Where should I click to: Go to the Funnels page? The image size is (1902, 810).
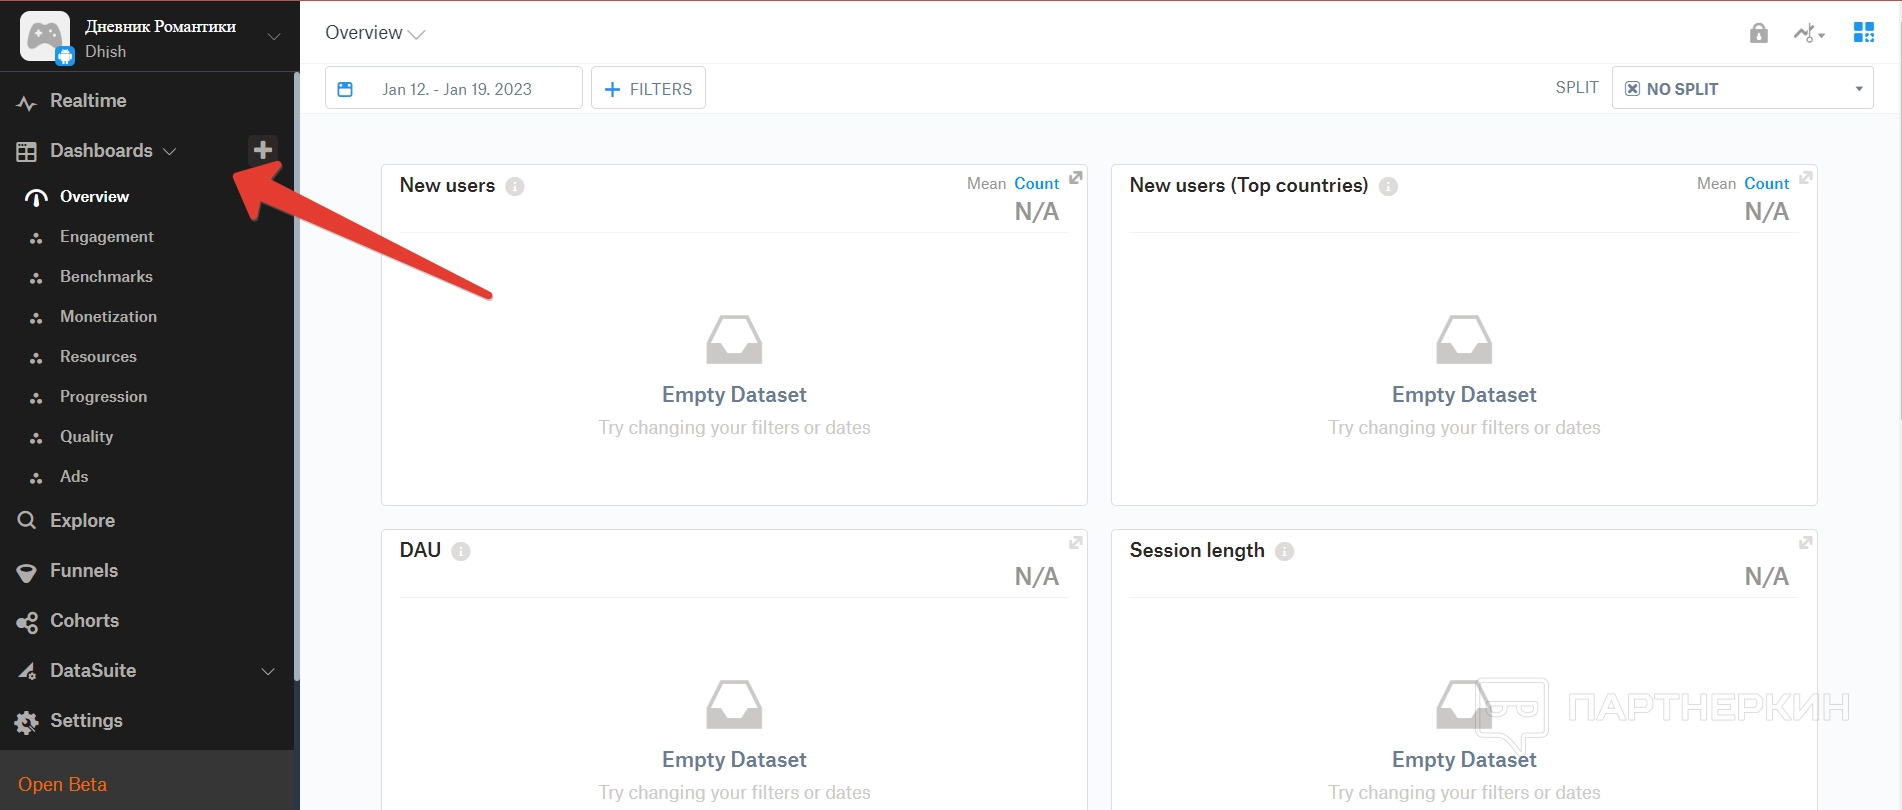pyautogui.click(x=84, y=571)
